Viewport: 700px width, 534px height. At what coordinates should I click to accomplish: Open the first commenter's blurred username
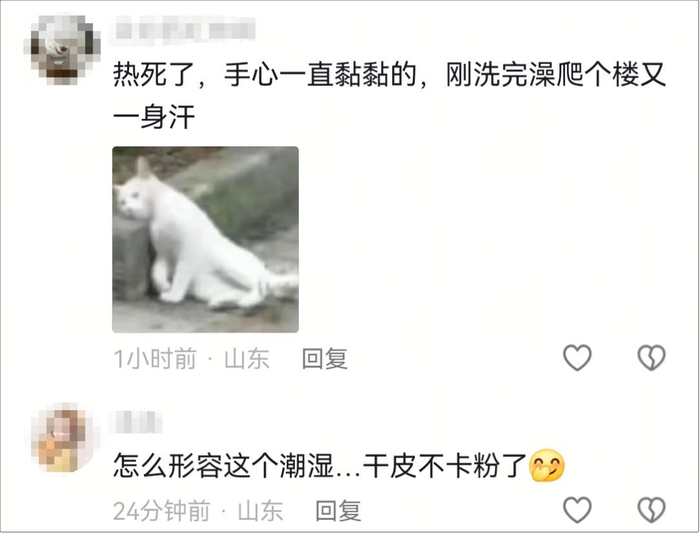185,30
